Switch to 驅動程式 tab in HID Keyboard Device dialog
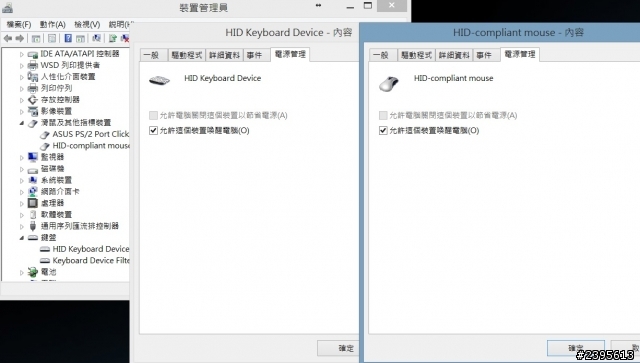The width and height of the screenshot is (640, 363). point(187,55)
